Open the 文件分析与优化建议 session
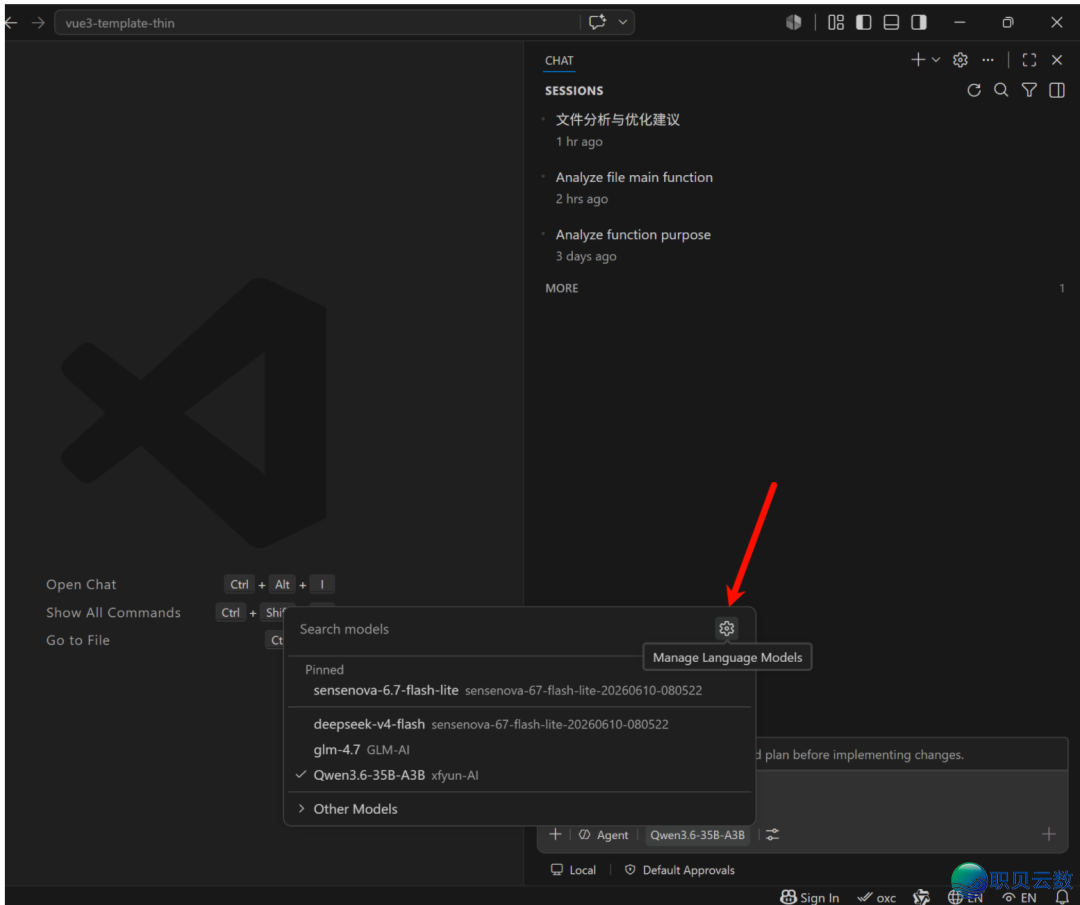1080x905 pixels. (802, 130)
